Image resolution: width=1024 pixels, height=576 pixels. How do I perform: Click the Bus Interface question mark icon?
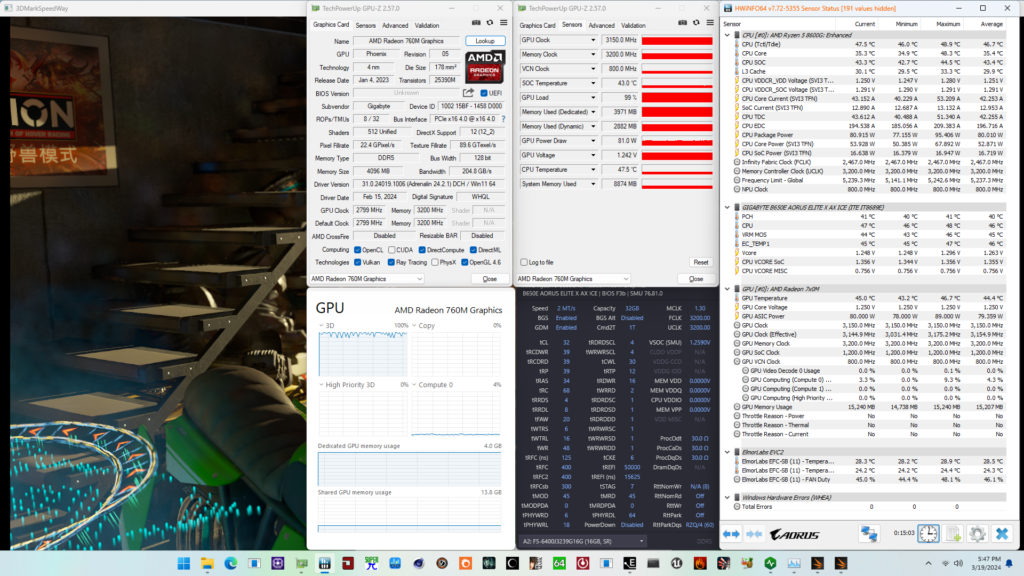click(504, 119)
